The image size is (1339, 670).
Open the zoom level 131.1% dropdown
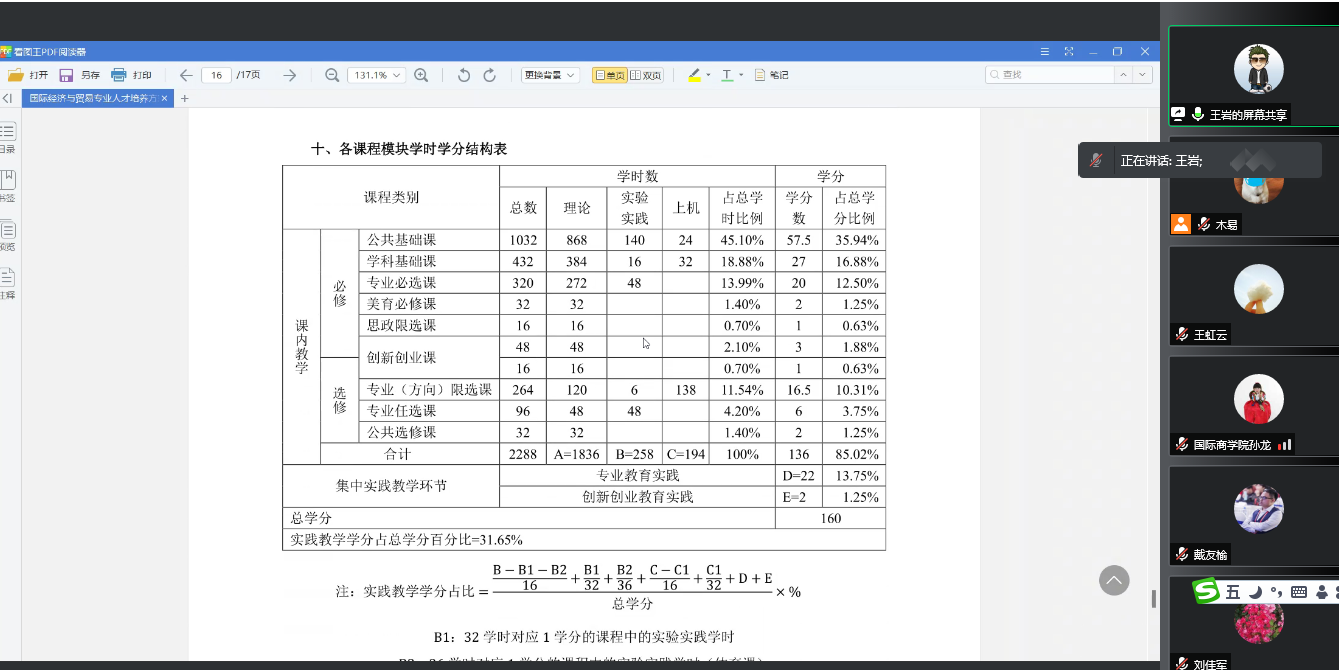click(x=376, y=75)
